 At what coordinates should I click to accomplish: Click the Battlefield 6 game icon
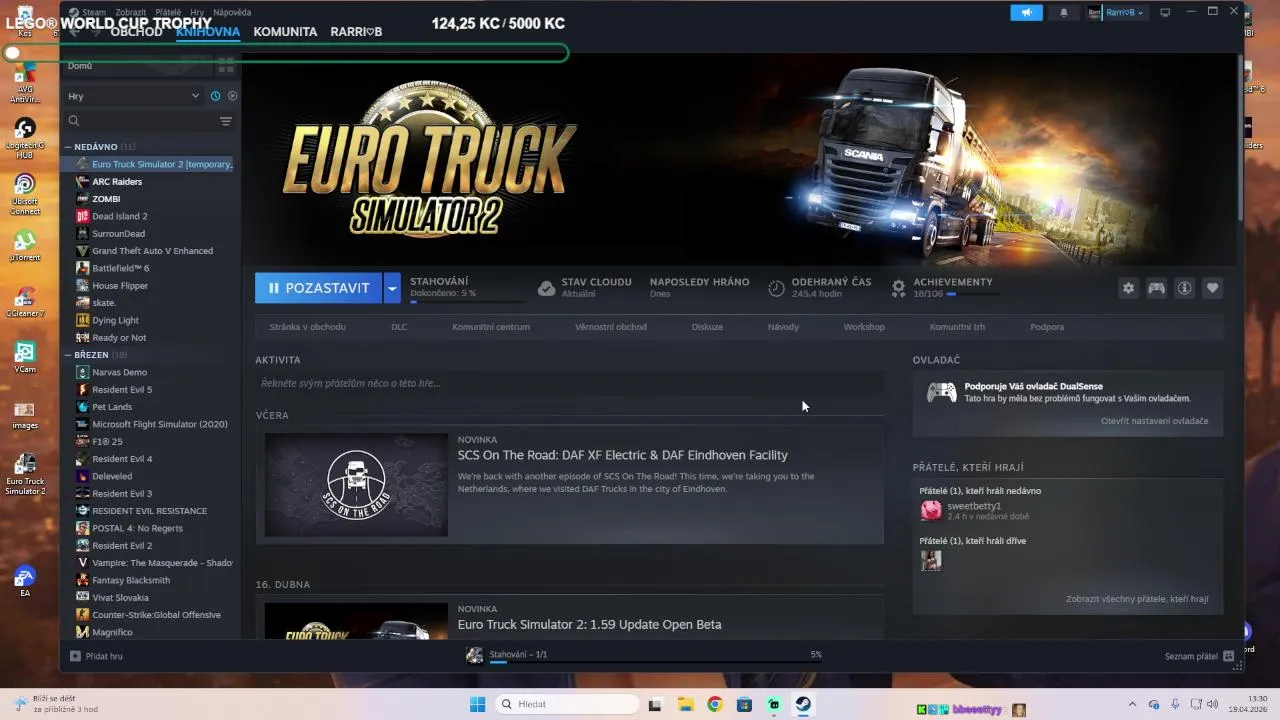83,268
